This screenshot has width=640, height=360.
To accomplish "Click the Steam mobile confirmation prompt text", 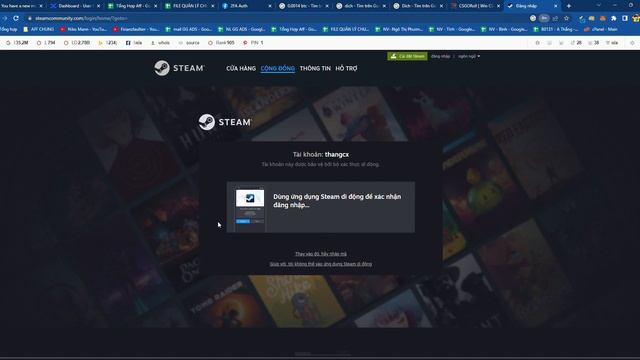I will click(x=337, y=201).
